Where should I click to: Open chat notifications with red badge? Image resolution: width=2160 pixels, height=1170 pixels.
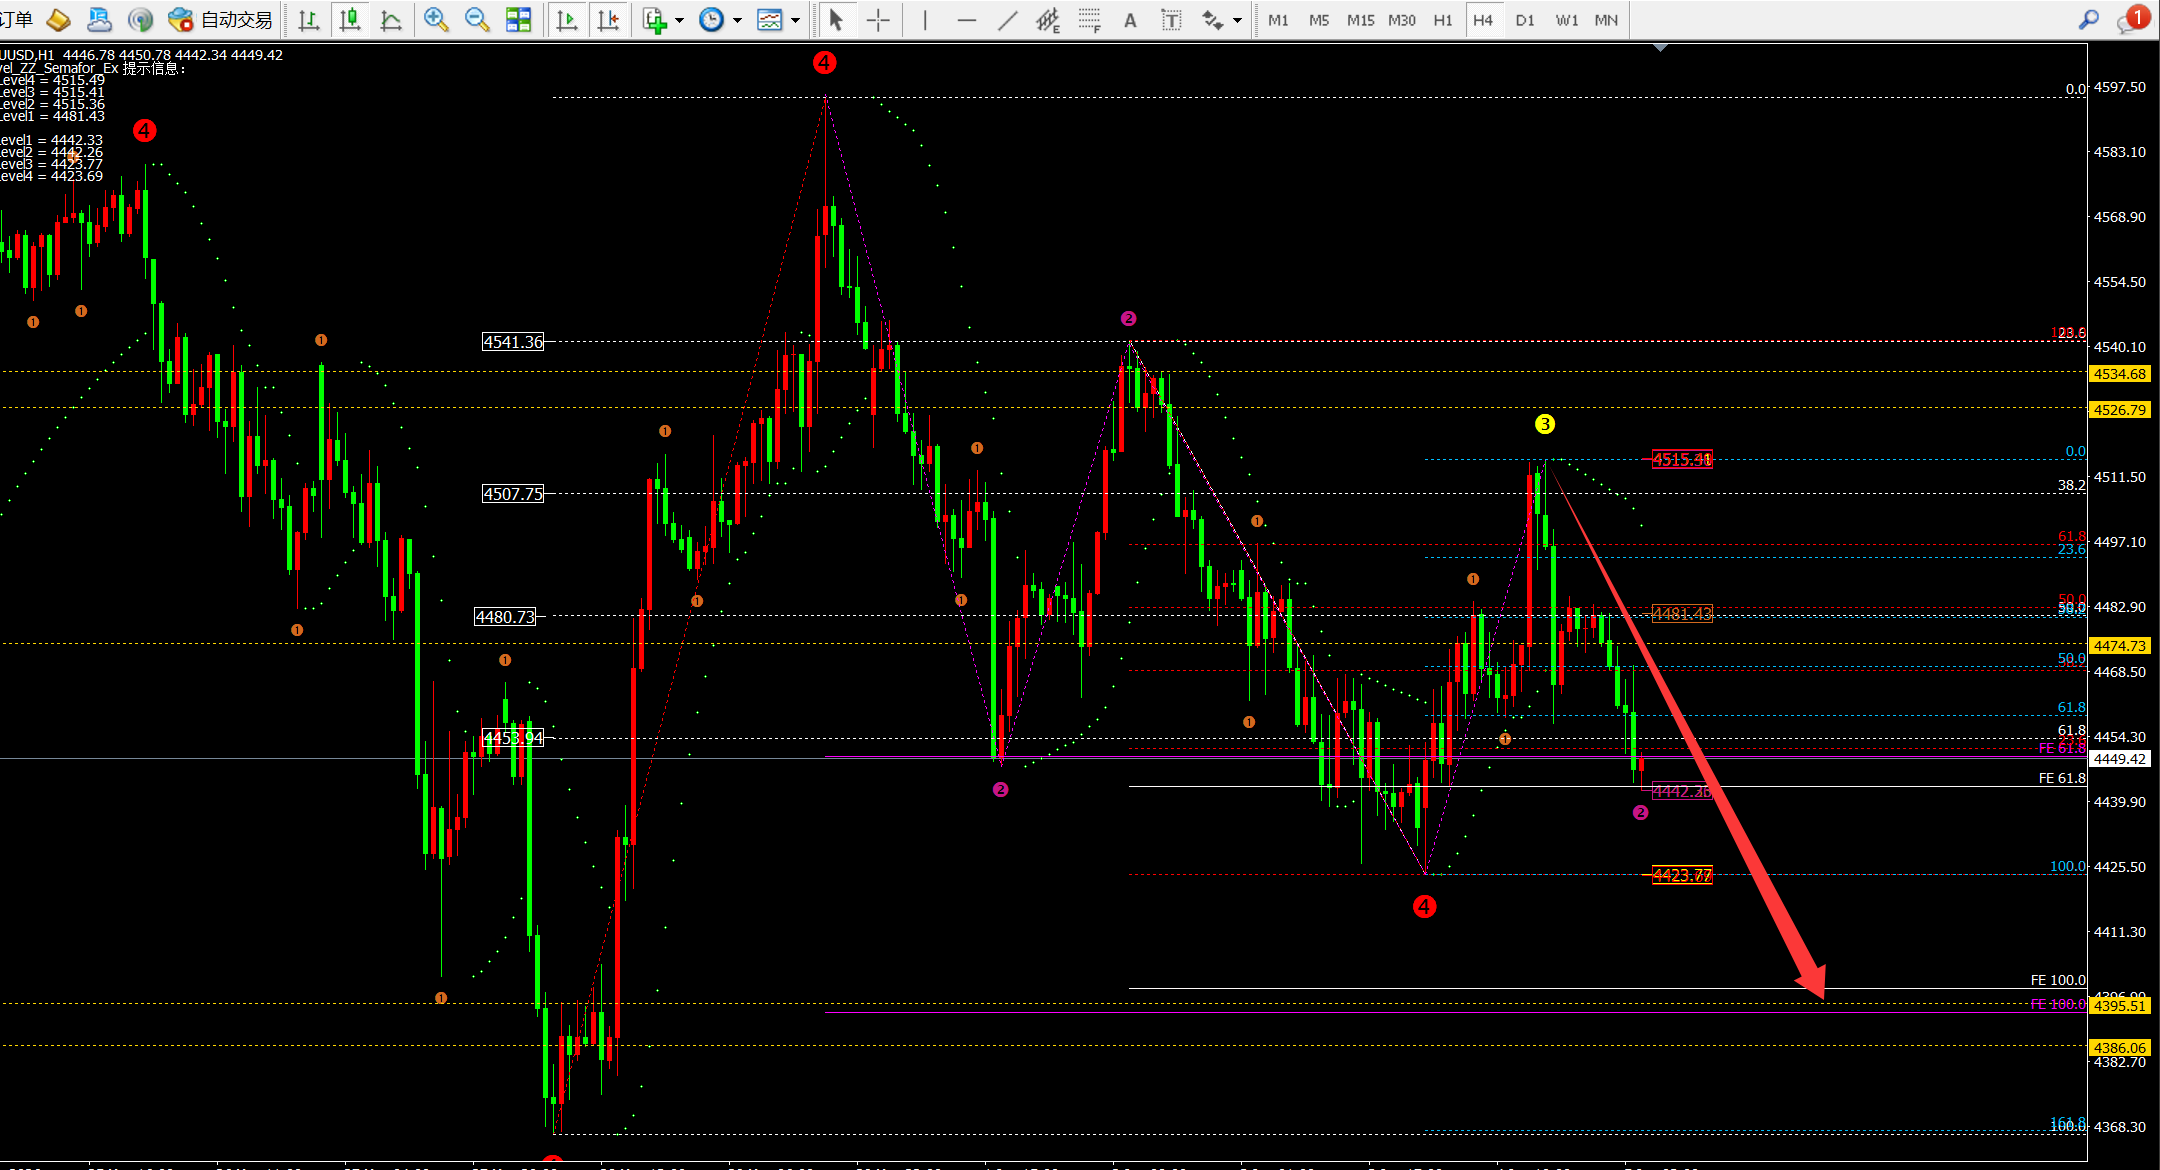coord(2132,19)
